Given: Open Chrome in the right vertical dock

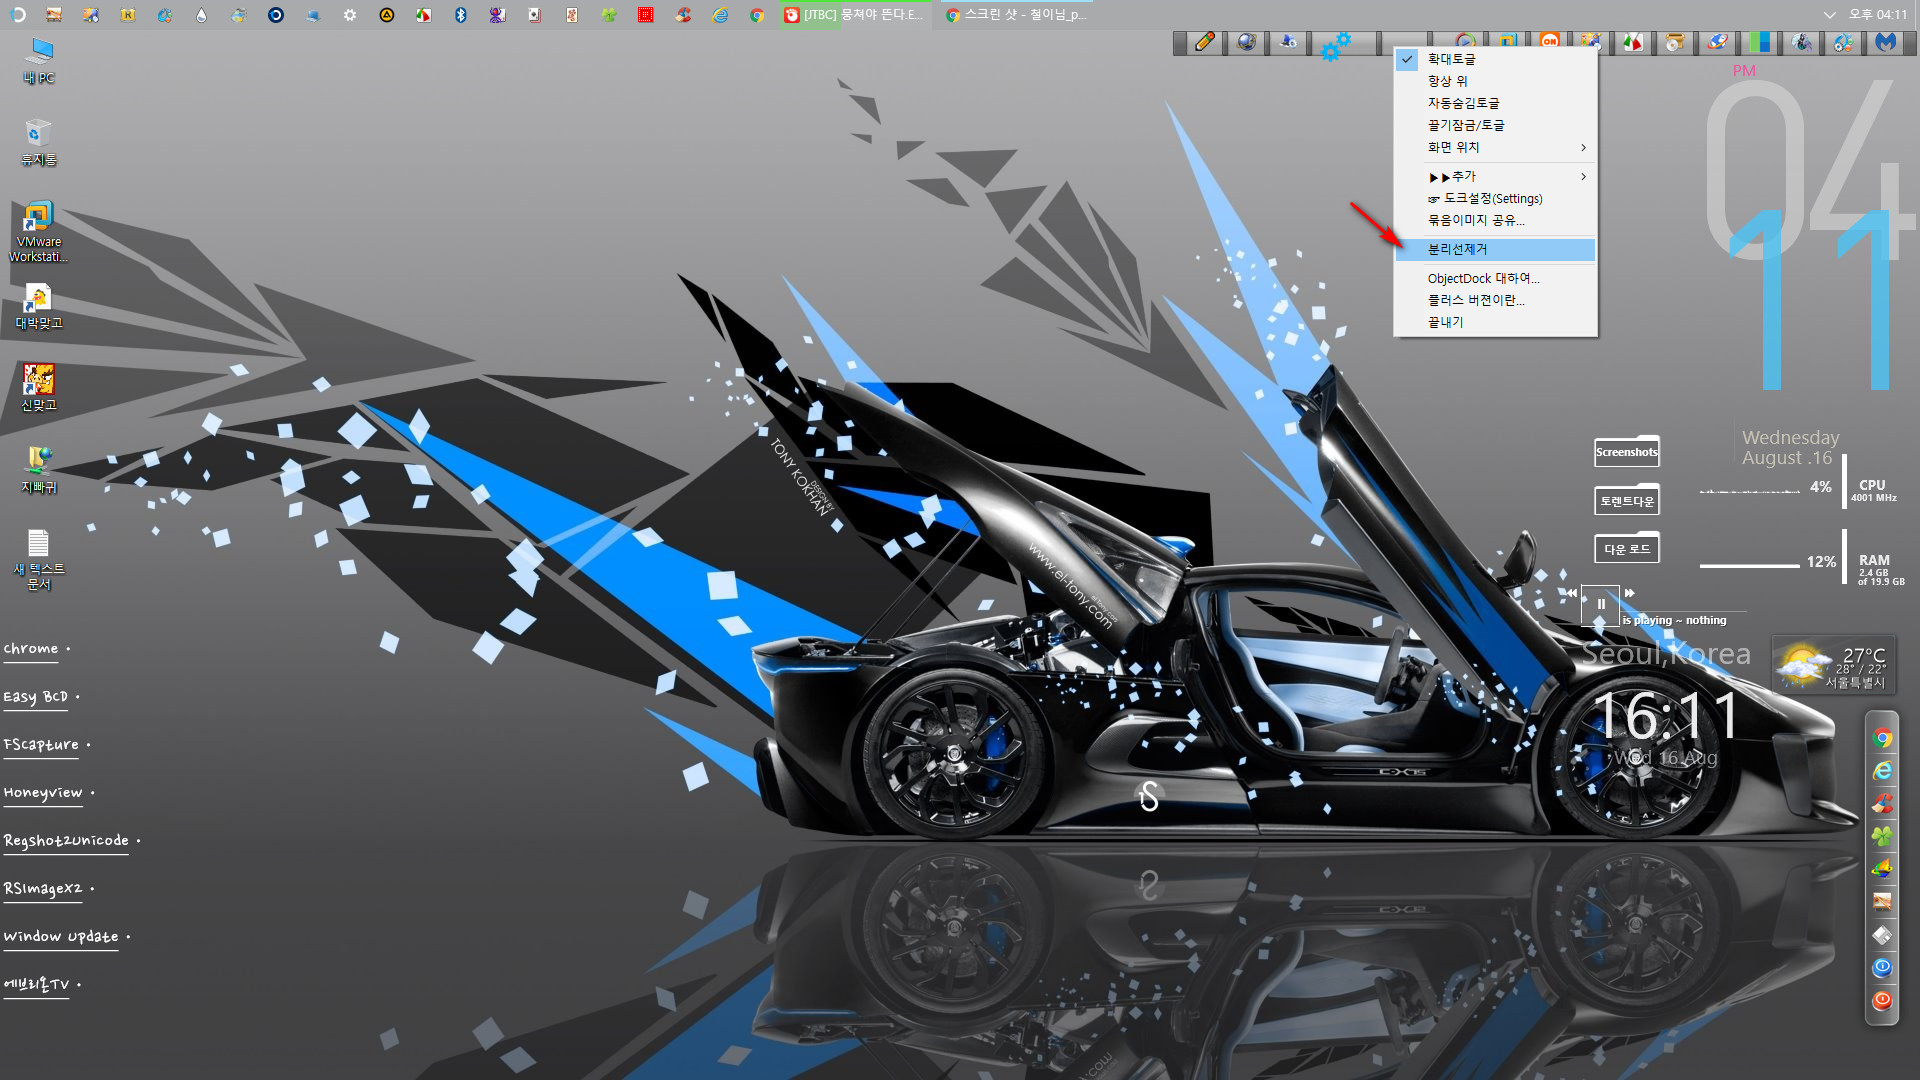Looking at the screenshot, I should coord(1882,739).
